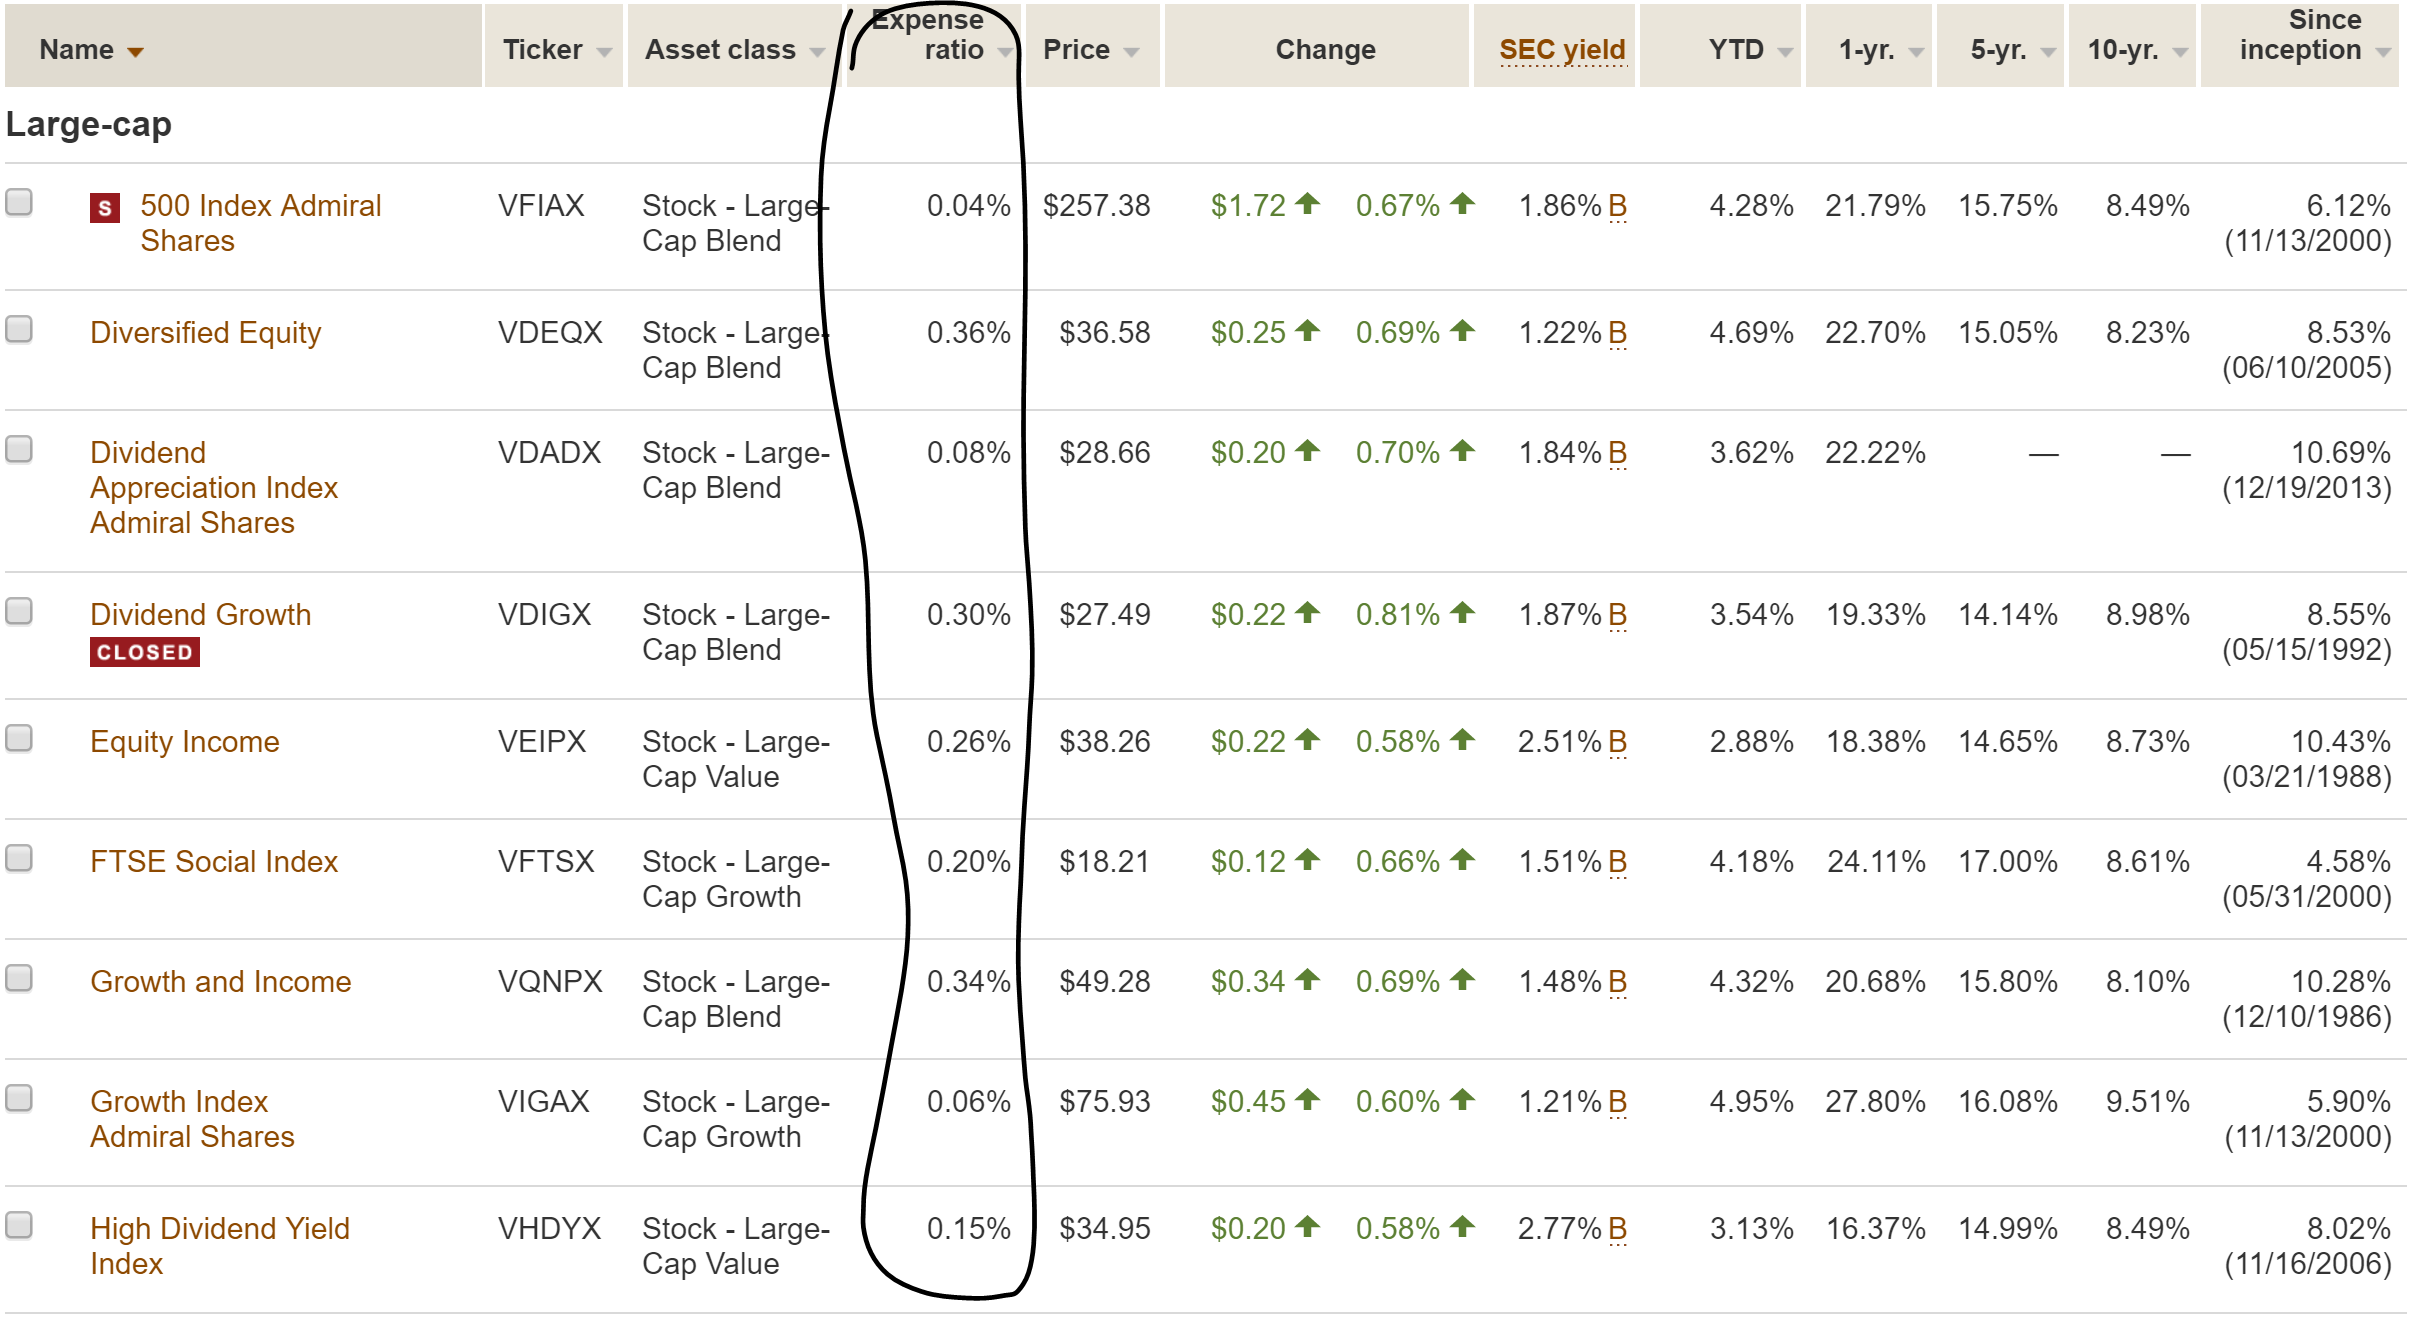Click the up arrow beside $0.34 change
Viewport: 2413px width, 1317px height.
pyautogui.click(x=1307, y=980)
